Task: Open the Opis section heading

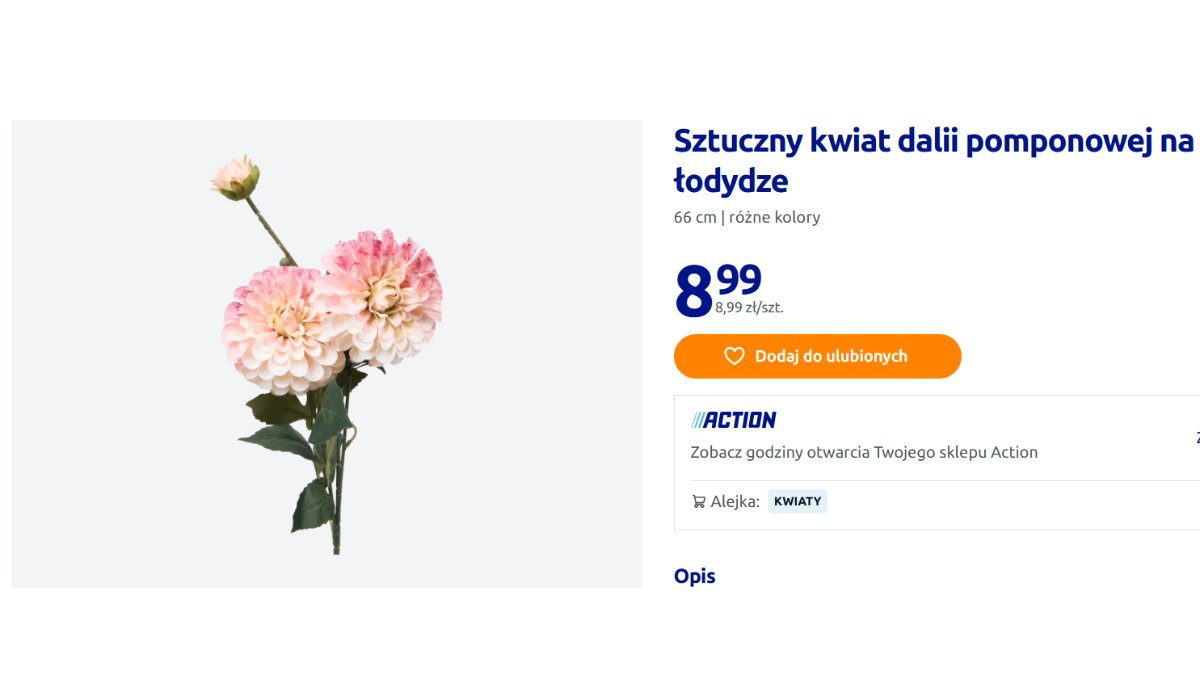Action: (x=695, y=576)
